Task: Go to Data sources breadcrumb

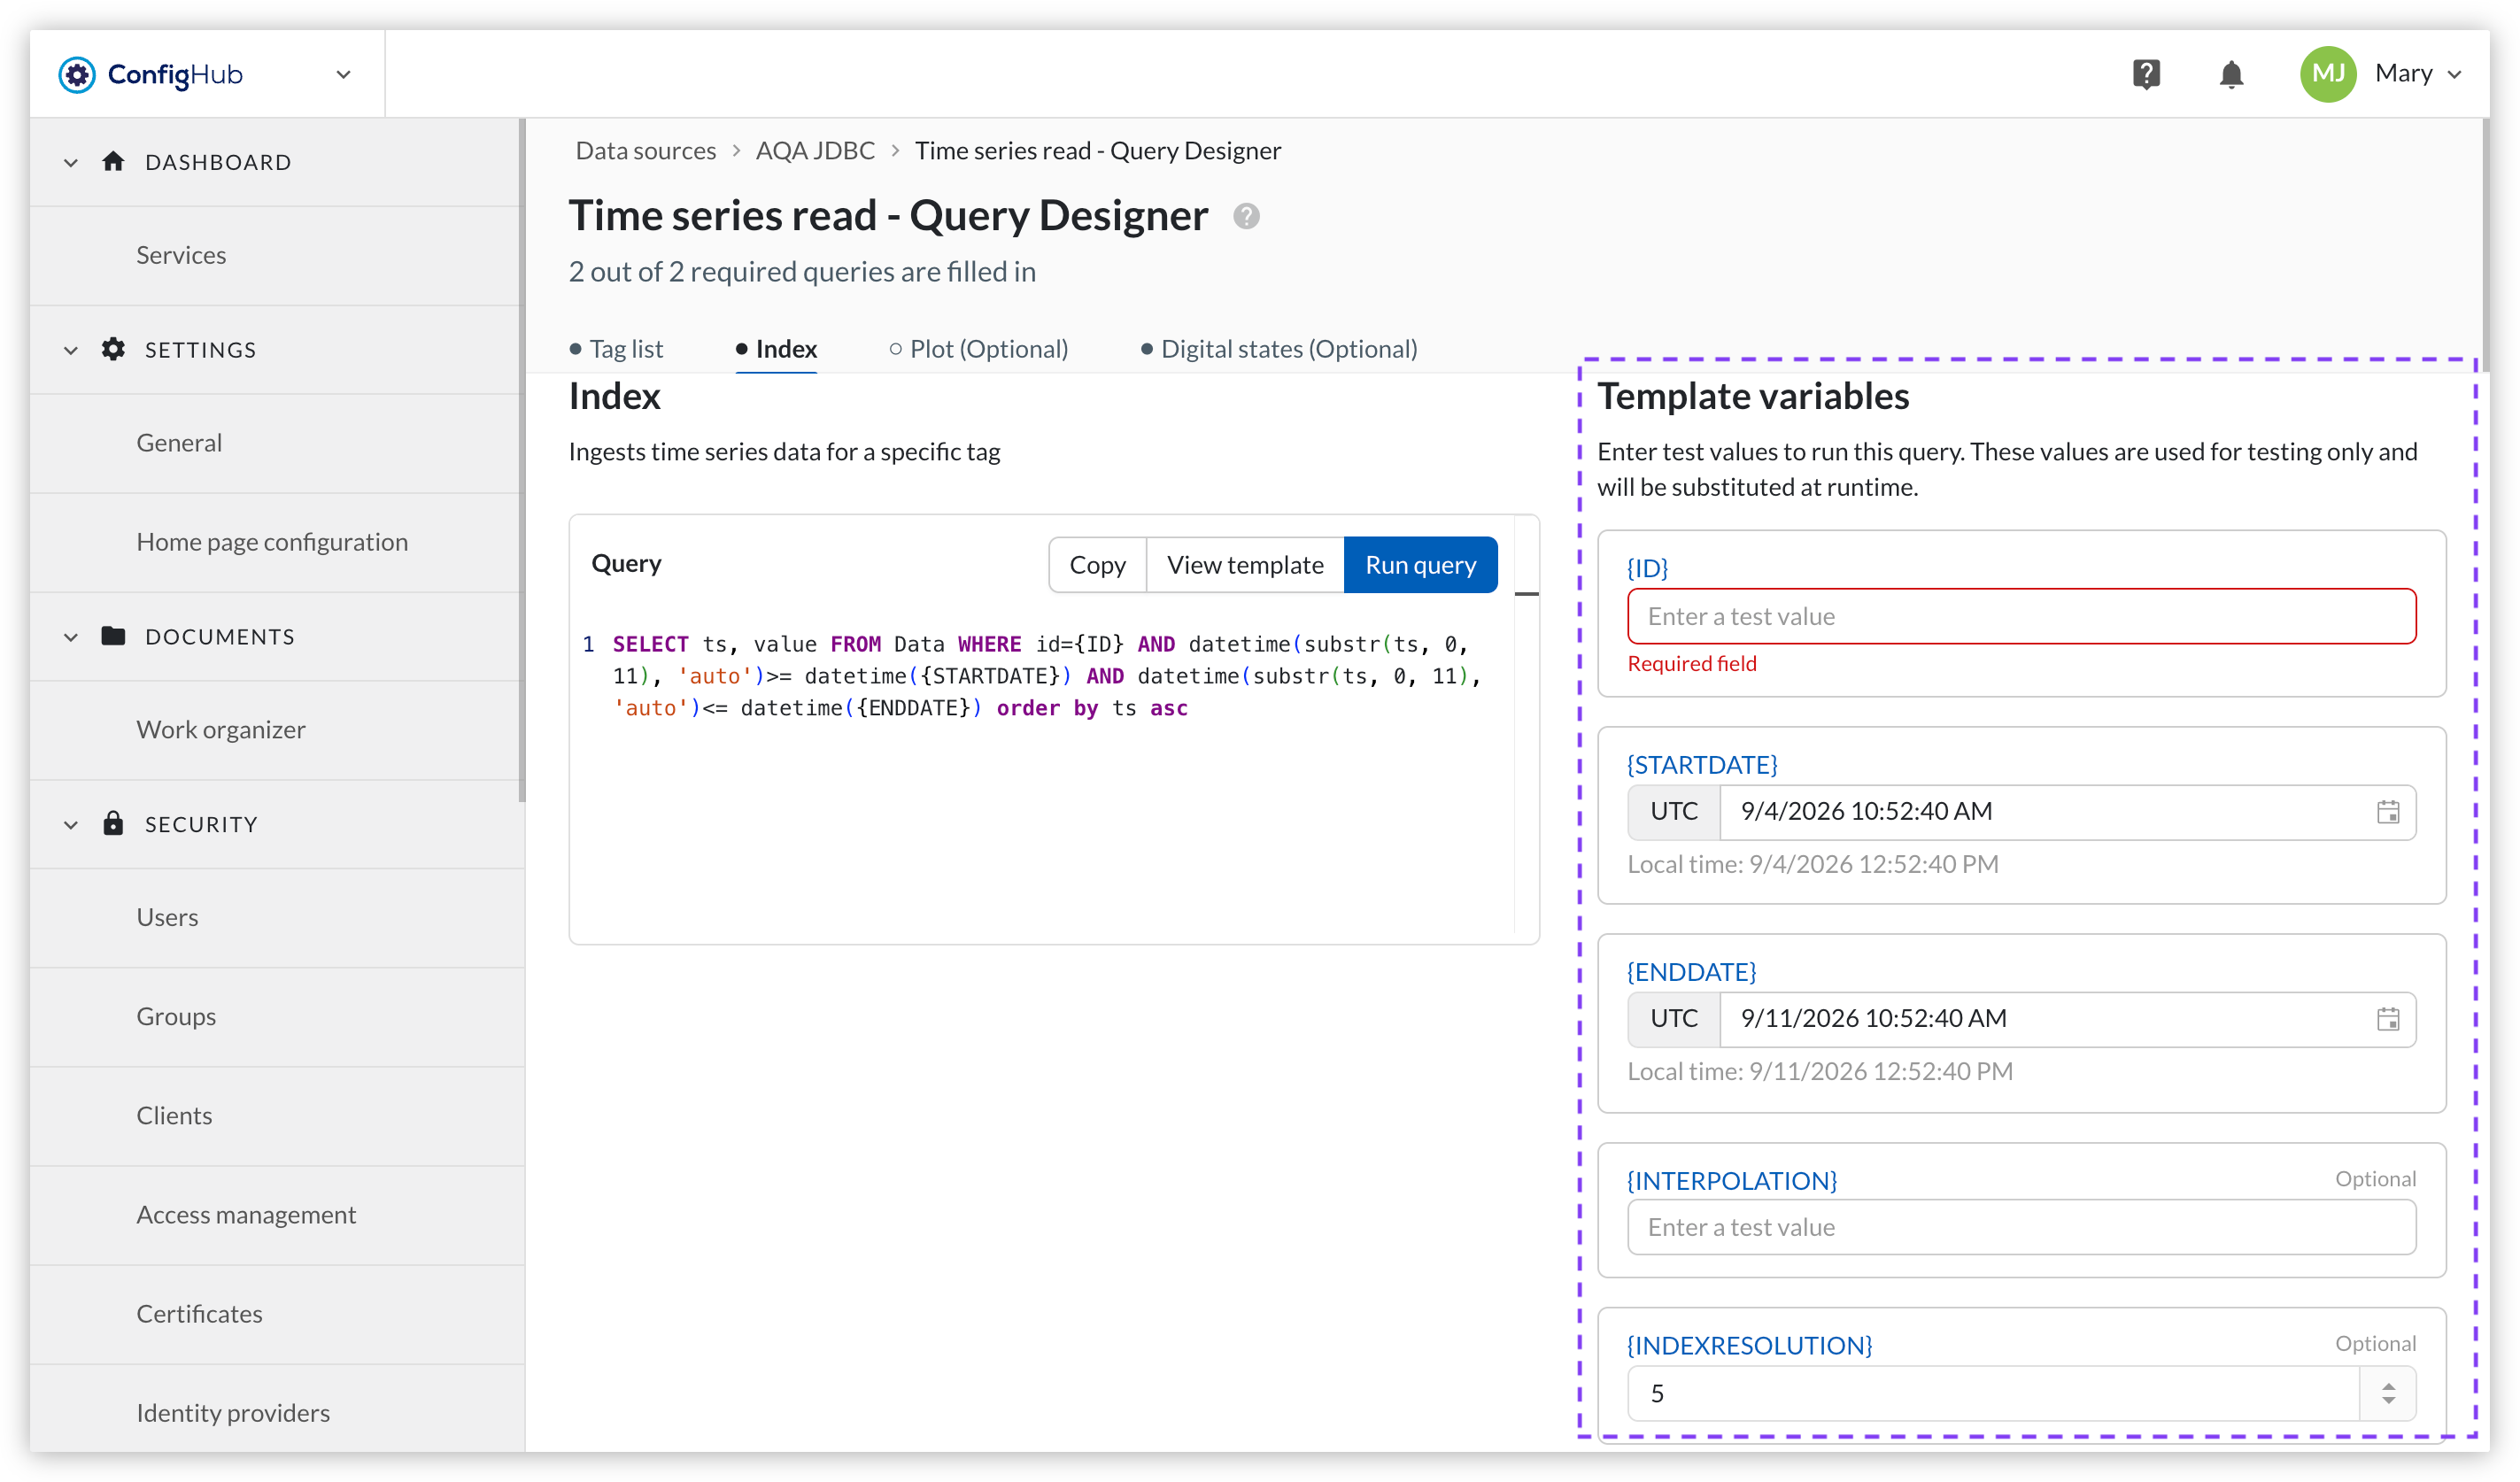Action: coord(646,150)
